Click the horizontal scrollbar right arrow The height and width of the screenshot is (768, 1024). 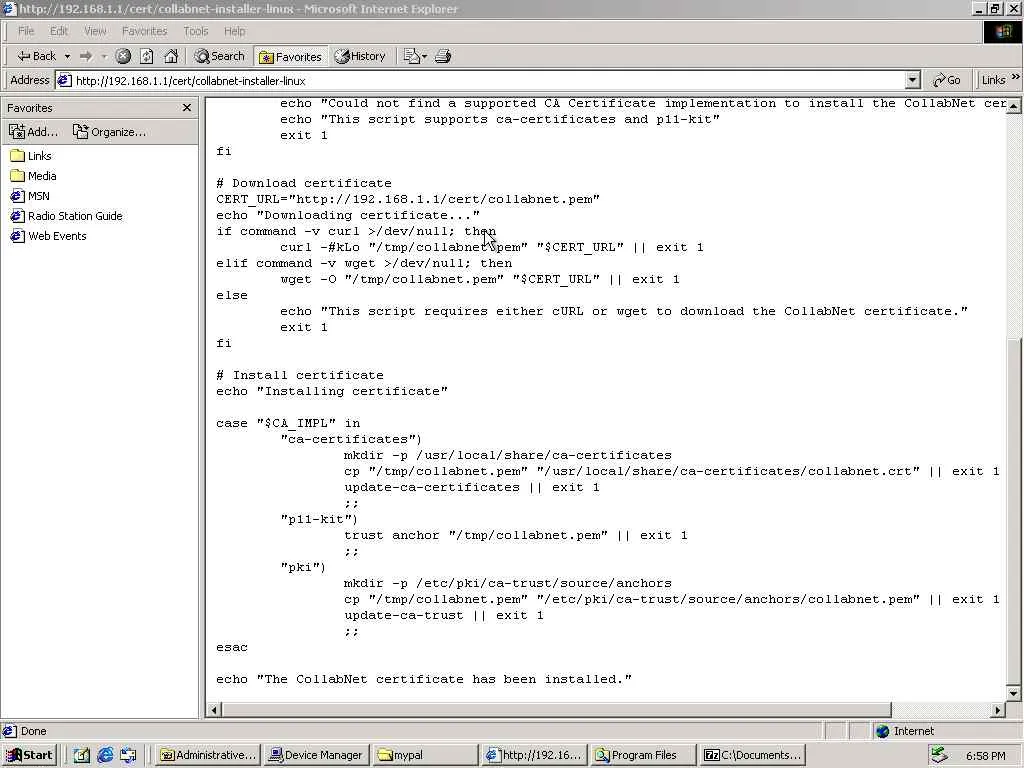(x=997, y=710)
